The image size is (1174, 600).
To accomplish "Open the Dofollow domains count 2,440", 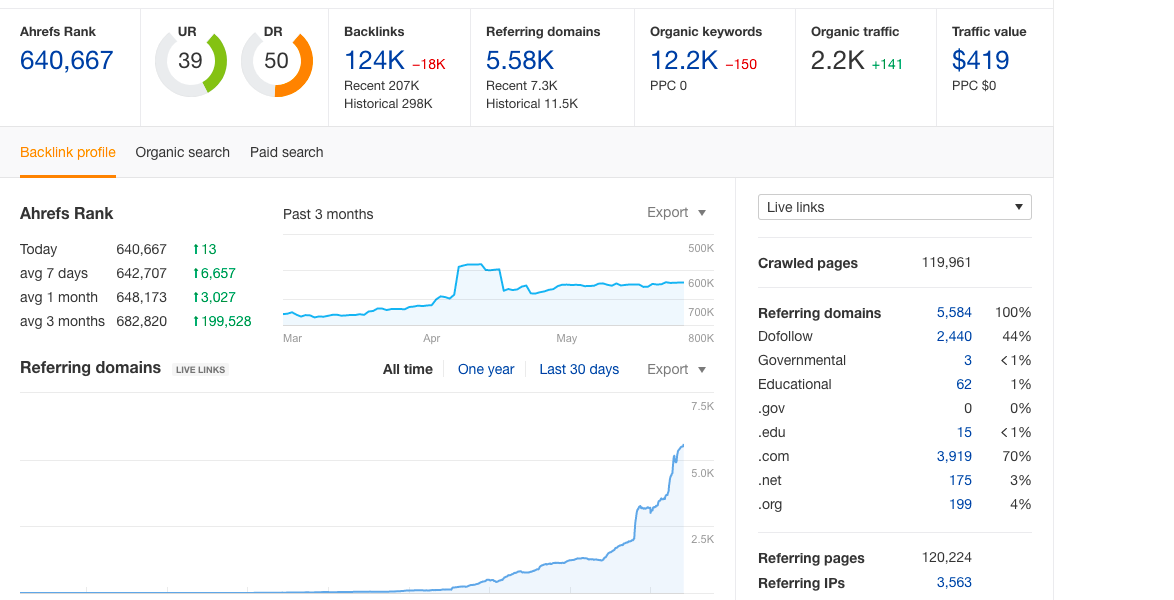I will click(x=954, y=336).
